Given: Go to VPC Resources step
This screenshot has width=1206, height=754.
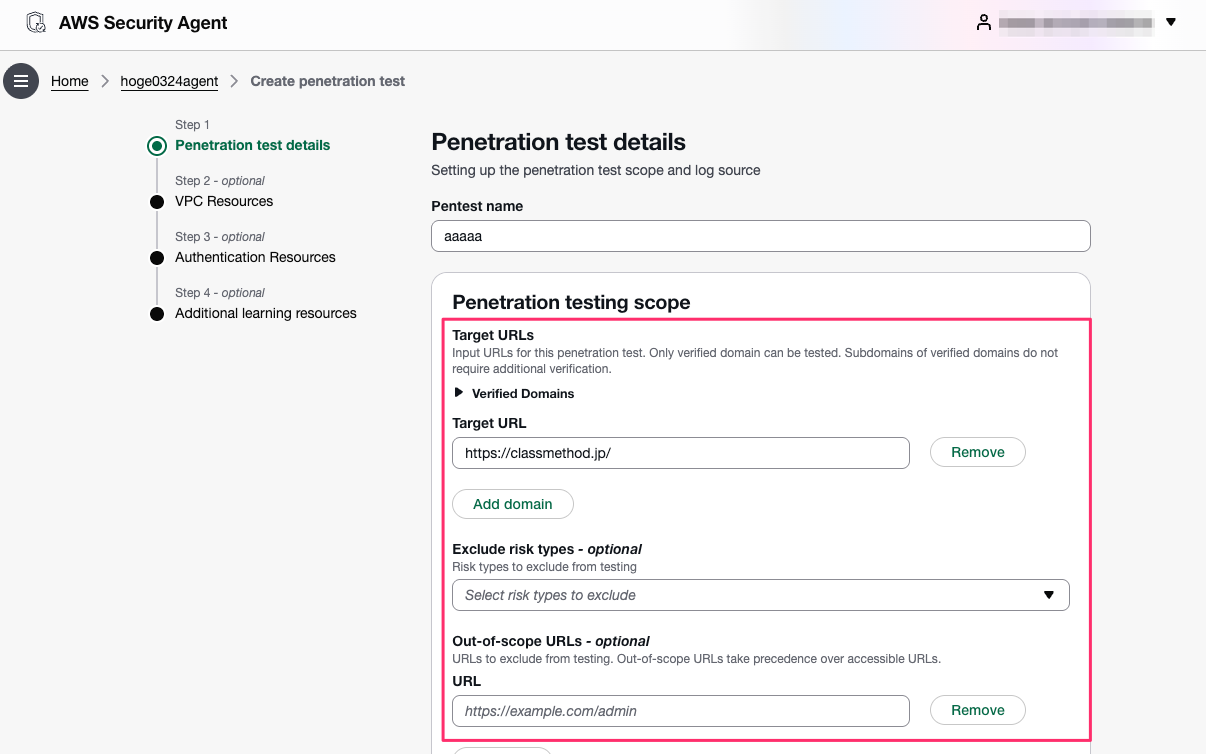Looking at the screenshot, I should tap(224, 201).
